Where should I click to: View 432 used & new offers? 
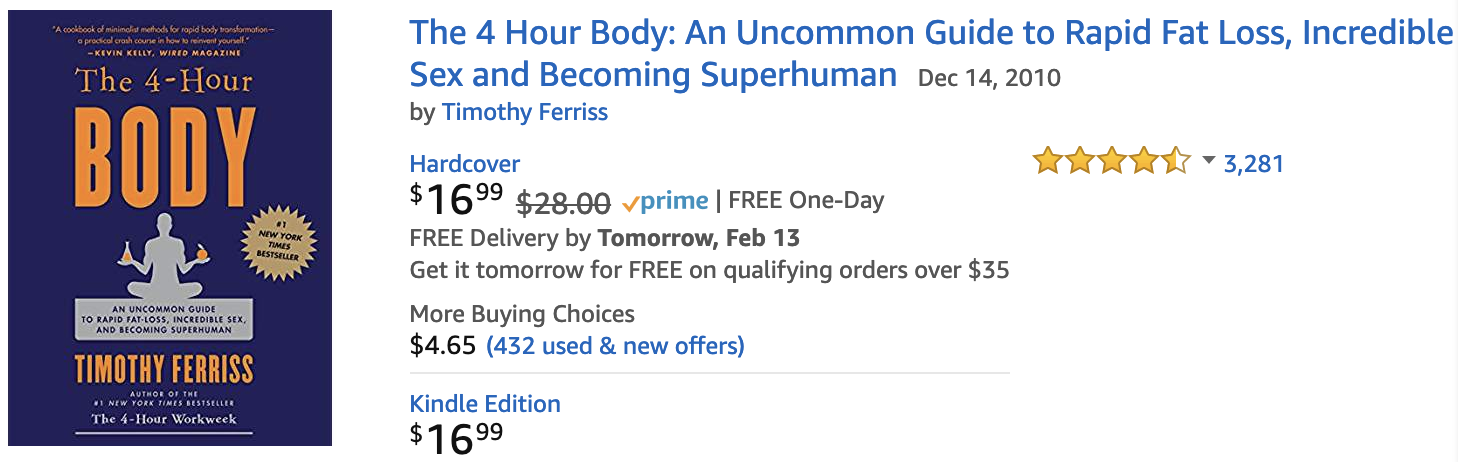[x=615, y=347]
